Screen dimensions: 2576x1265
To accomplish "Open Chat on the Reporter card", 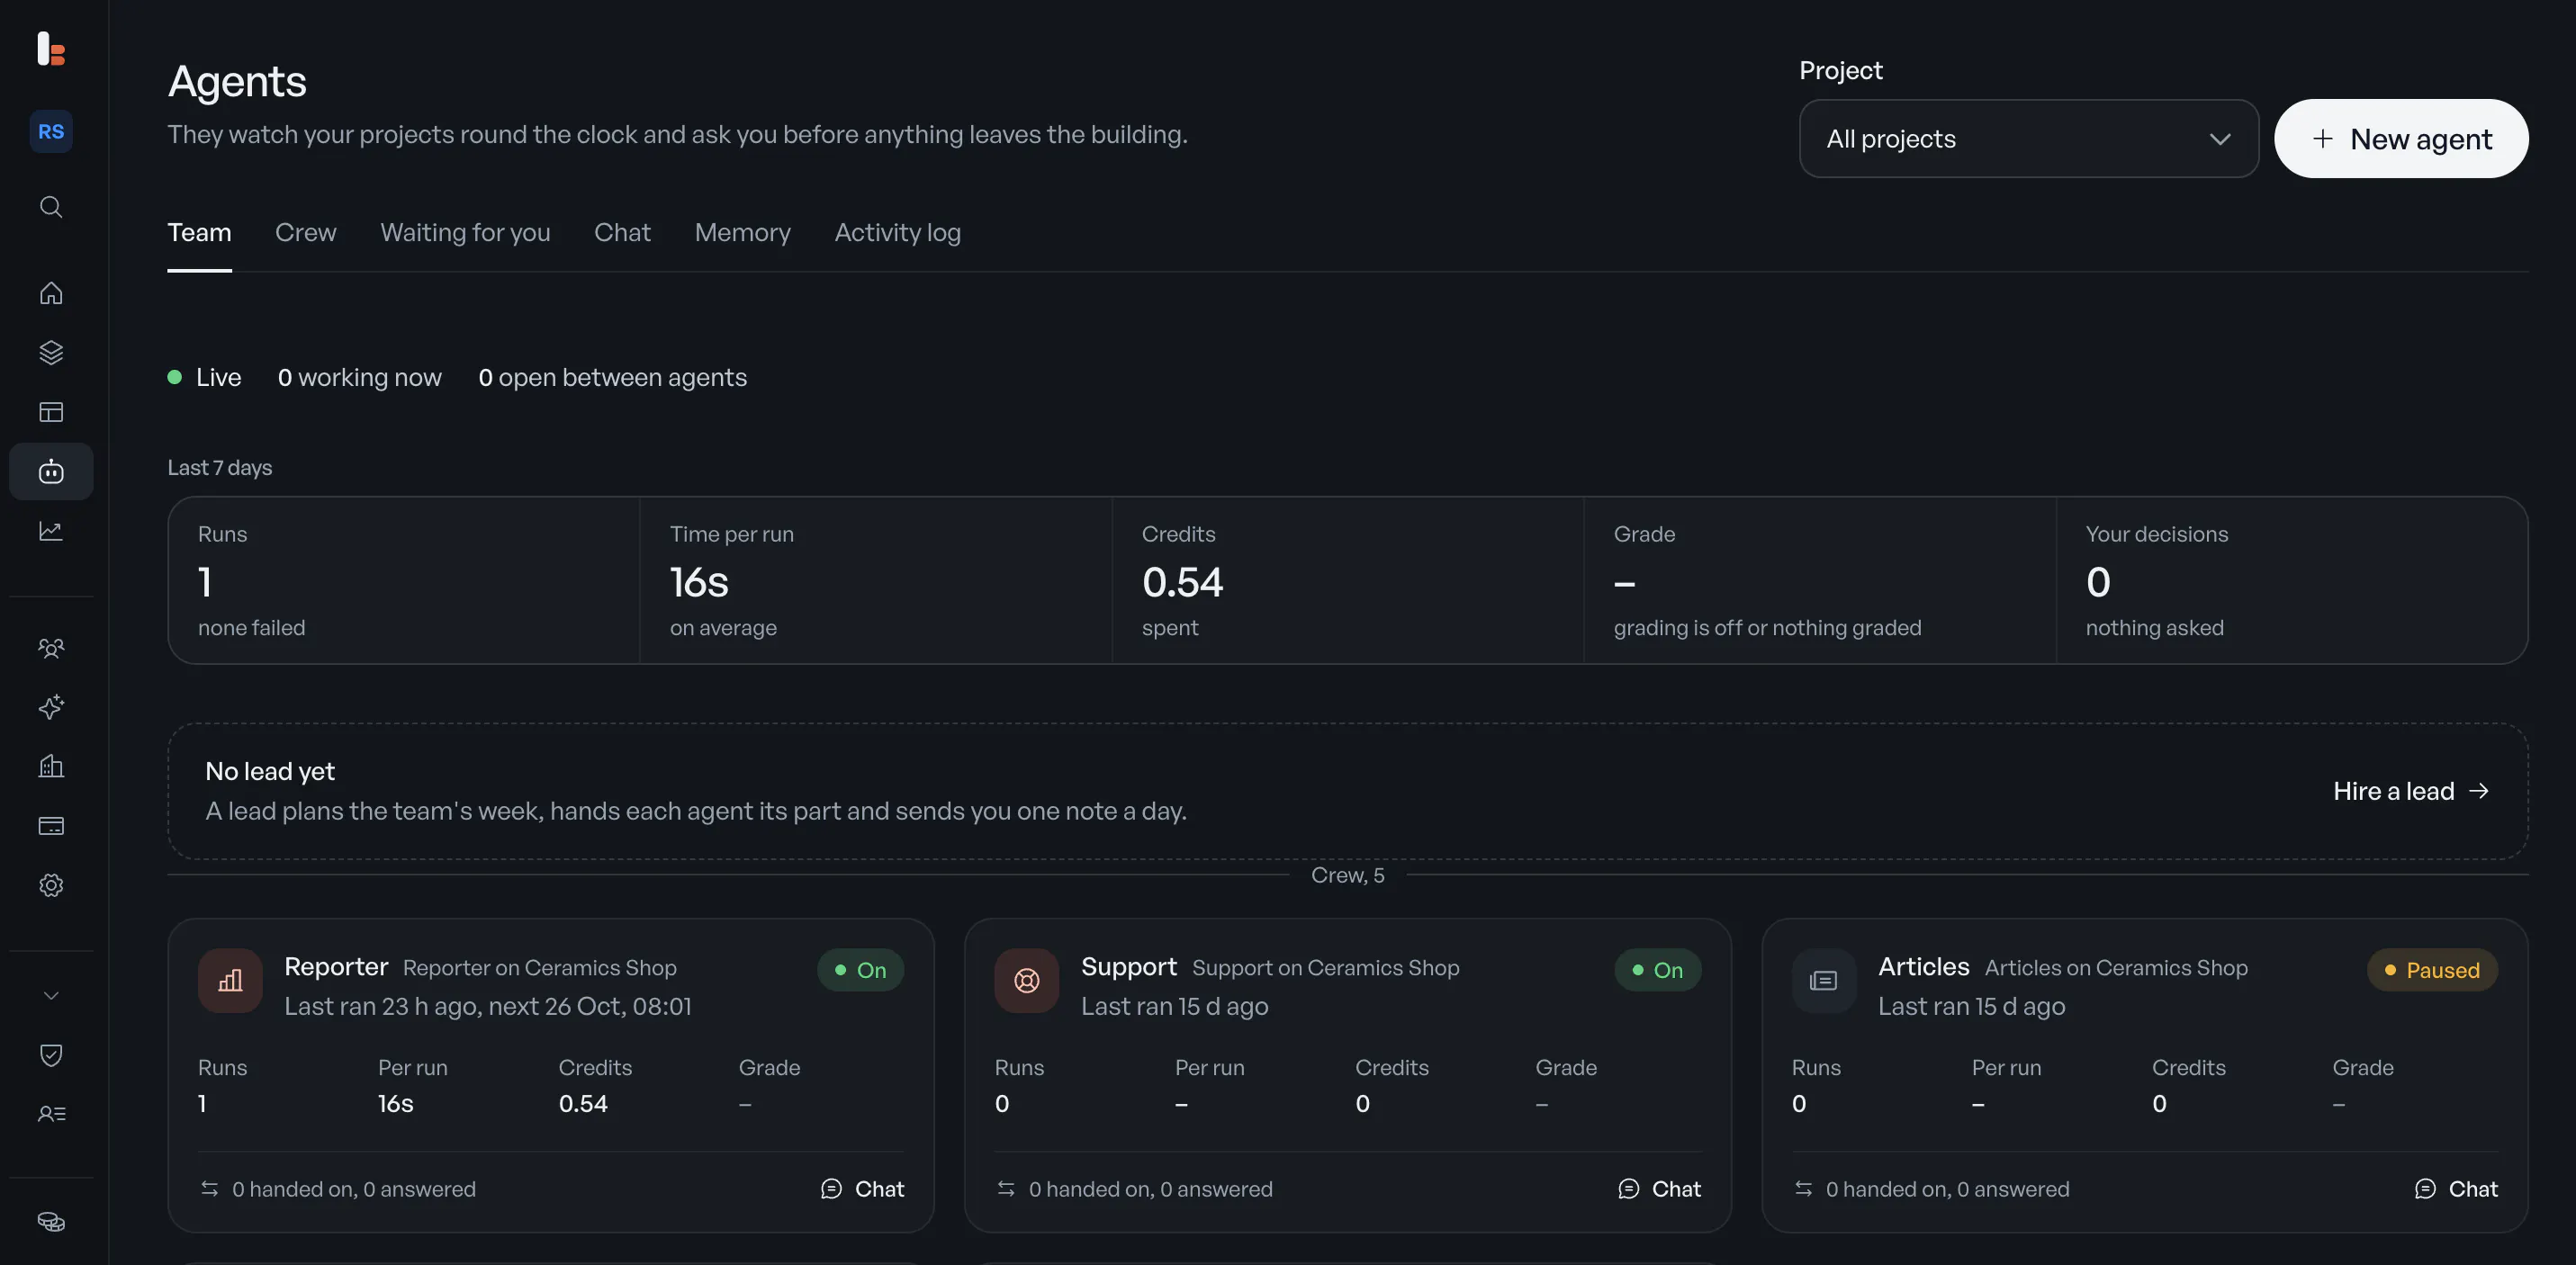I will pyautogui.click(x=862, y=1189).
